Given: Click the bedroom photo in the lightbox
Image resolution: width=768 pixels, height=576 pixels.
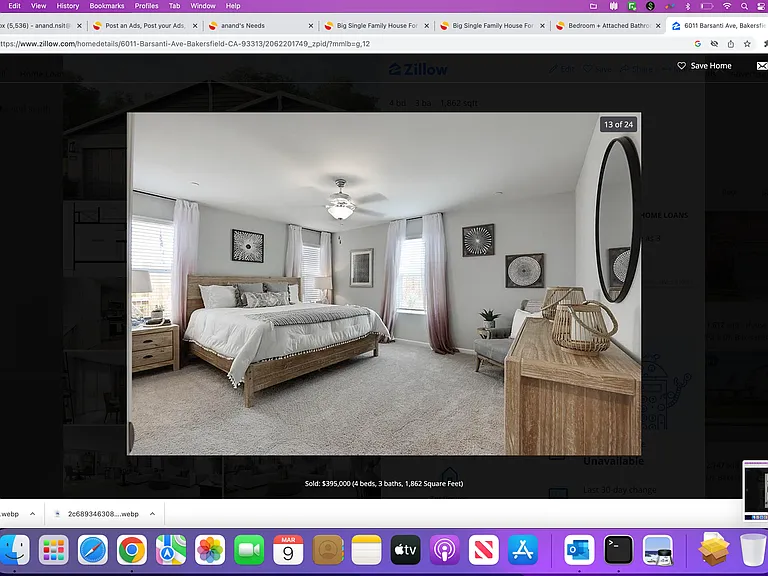Looking at the screenshot, I should [384, 284].
